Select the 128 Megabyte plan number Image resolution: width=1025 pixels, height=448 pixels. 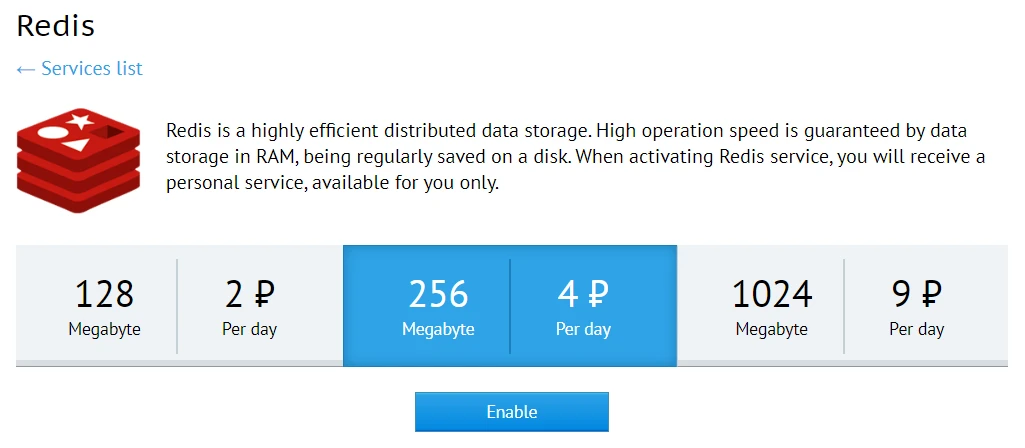tap(104, 294)
